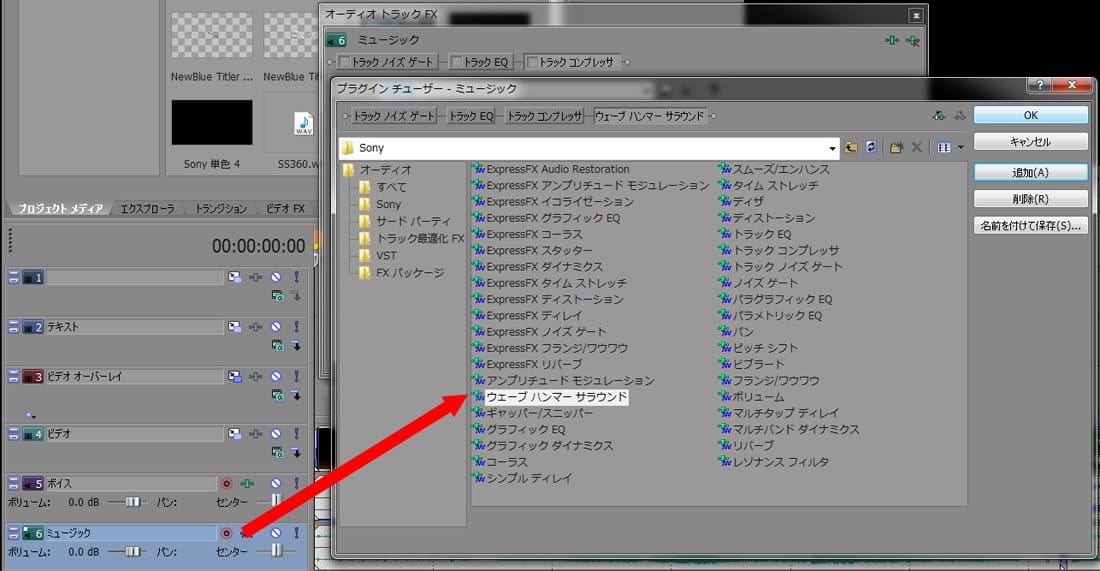The width and height of the screenshot is (1100, 571).
Task: Enable the トラック ノイズ ゲート checkbox
Action: coord(345,62)
